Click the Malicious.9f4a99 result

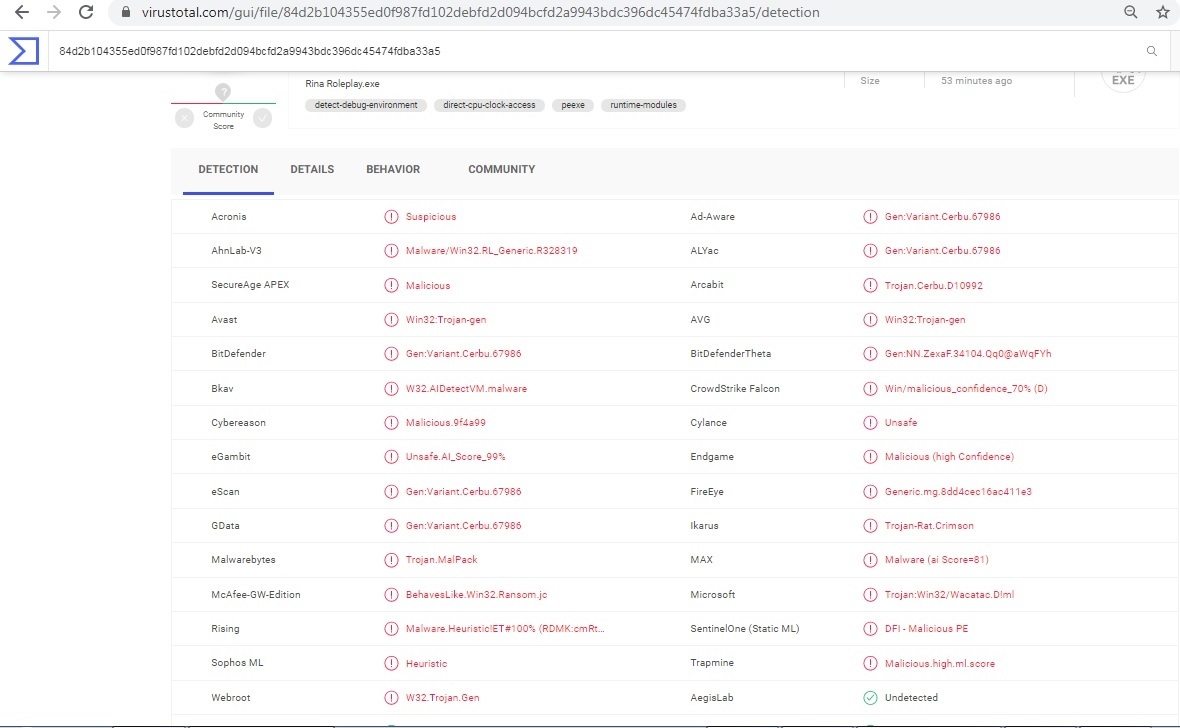446,423
